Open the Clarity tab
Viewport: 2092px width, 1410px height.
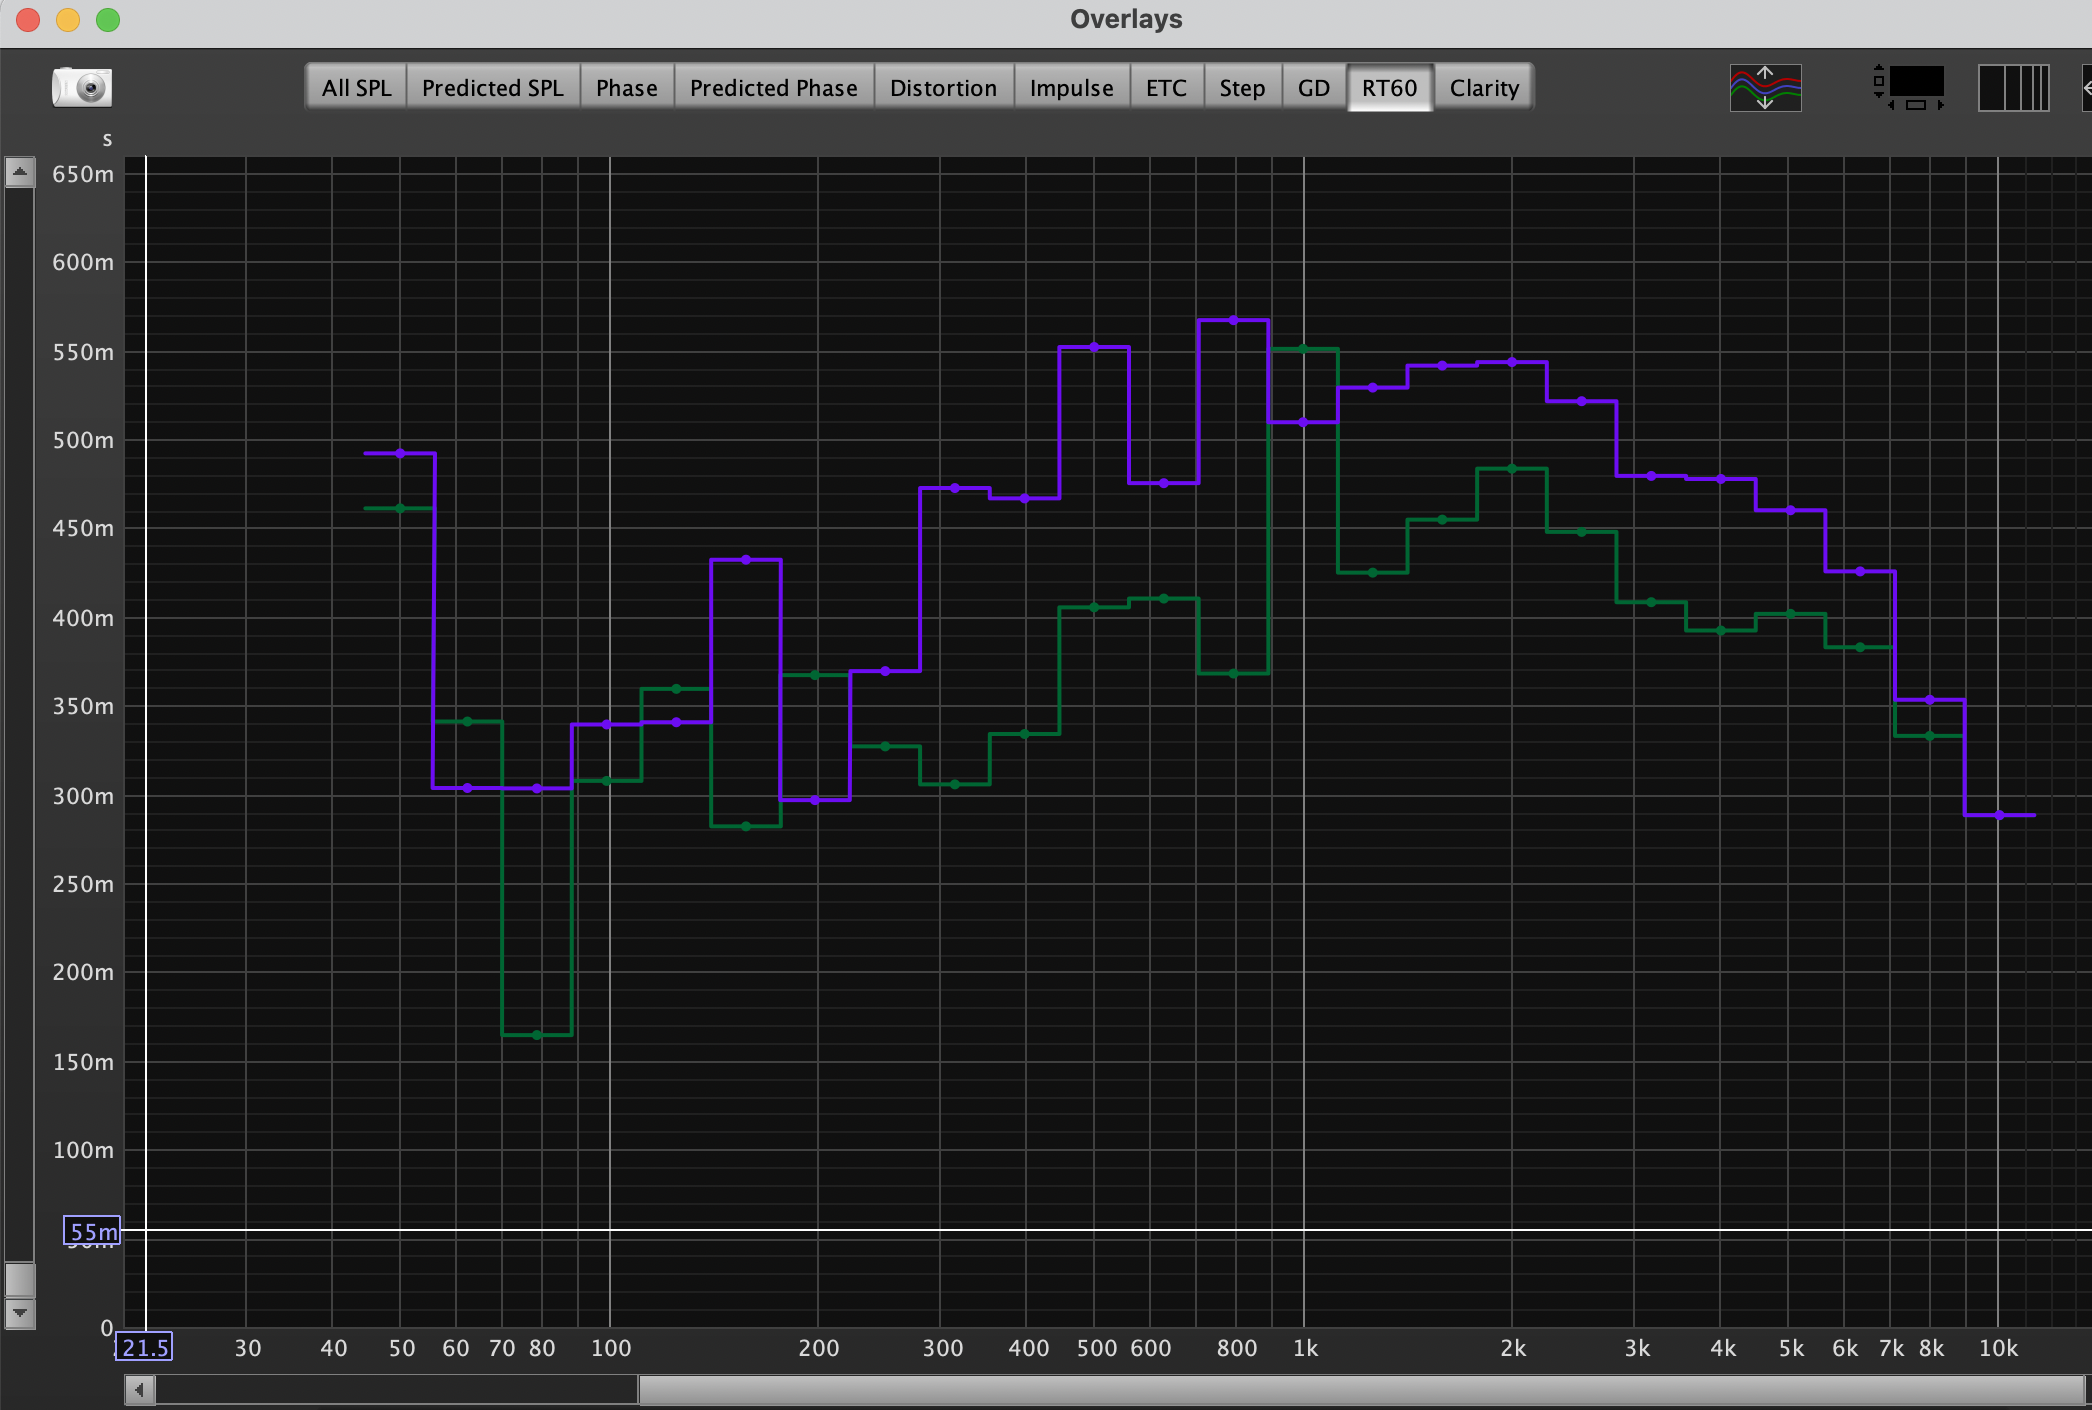(x=1484, y=88)
